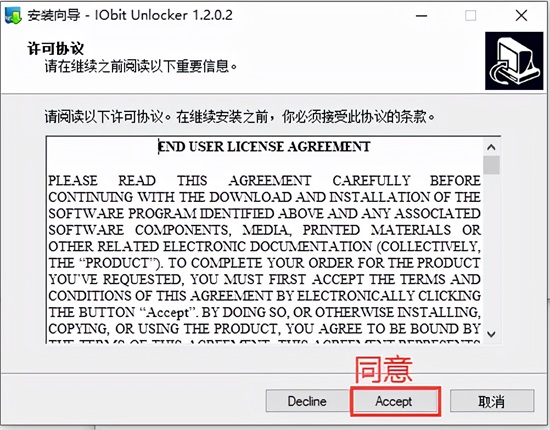
Task: Minimize the IObit Unlocker setup window
Action: 421,16
